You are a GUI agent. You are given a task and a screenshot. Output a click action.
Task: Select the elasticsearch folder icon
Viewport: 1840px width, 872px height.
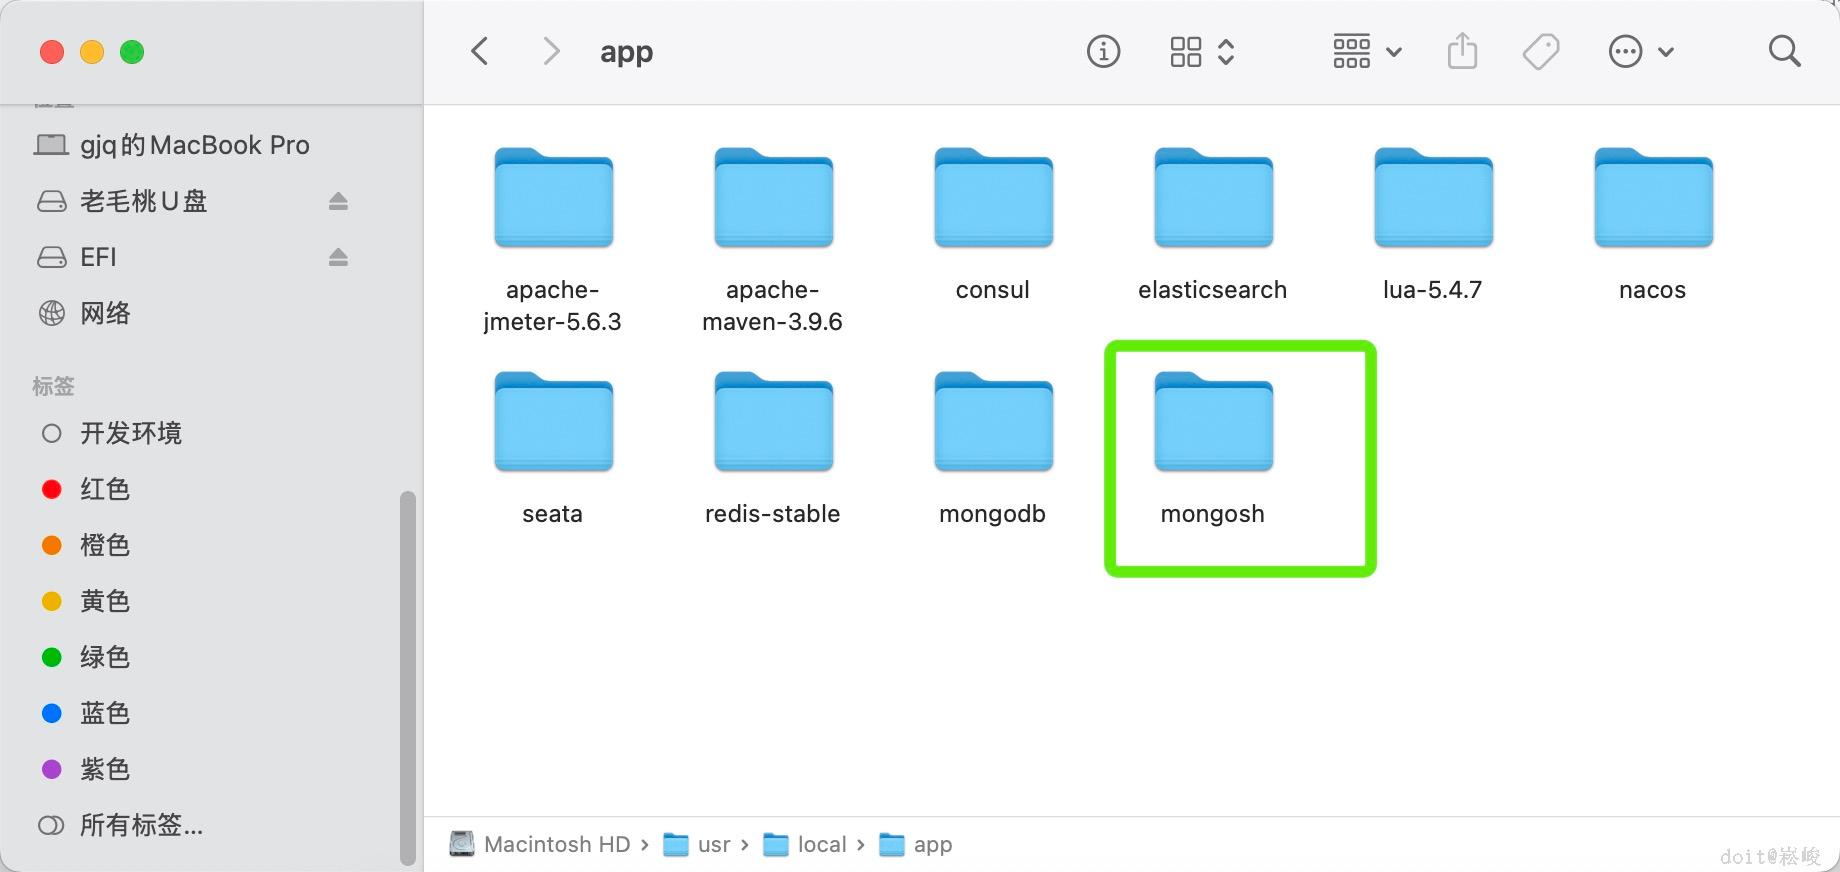point(1213,198)
